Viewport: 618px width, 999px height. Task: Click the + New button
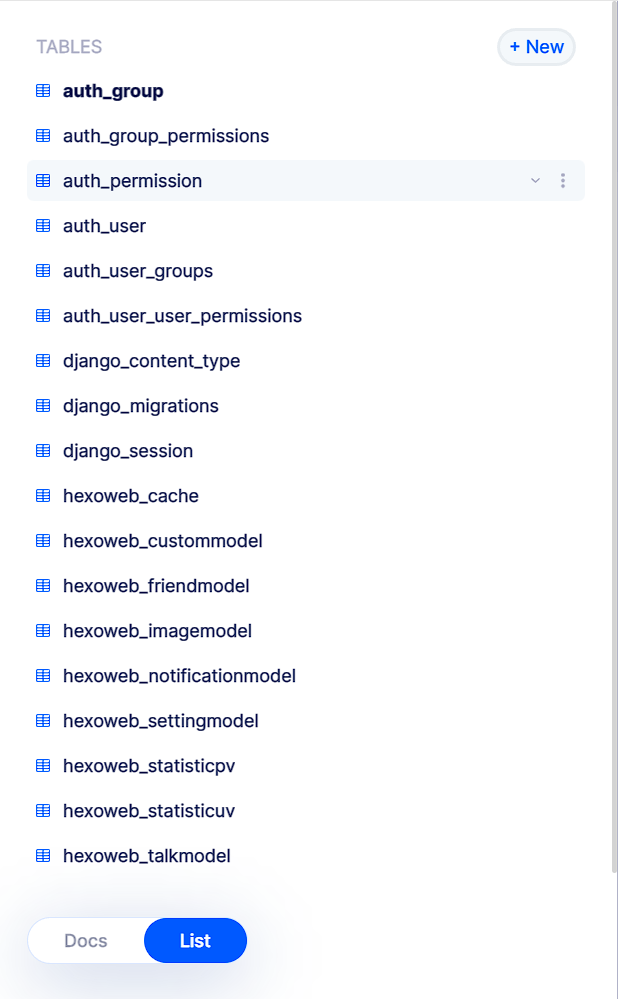(536, 47)
